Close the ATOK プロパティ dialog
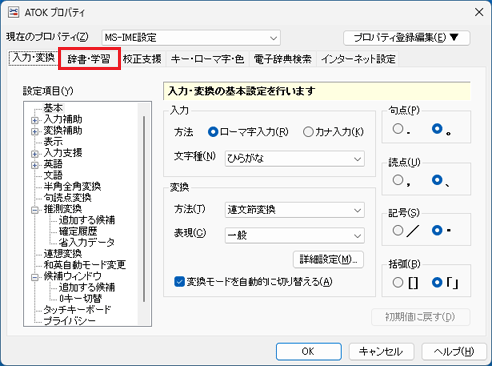 pos(479,12)
